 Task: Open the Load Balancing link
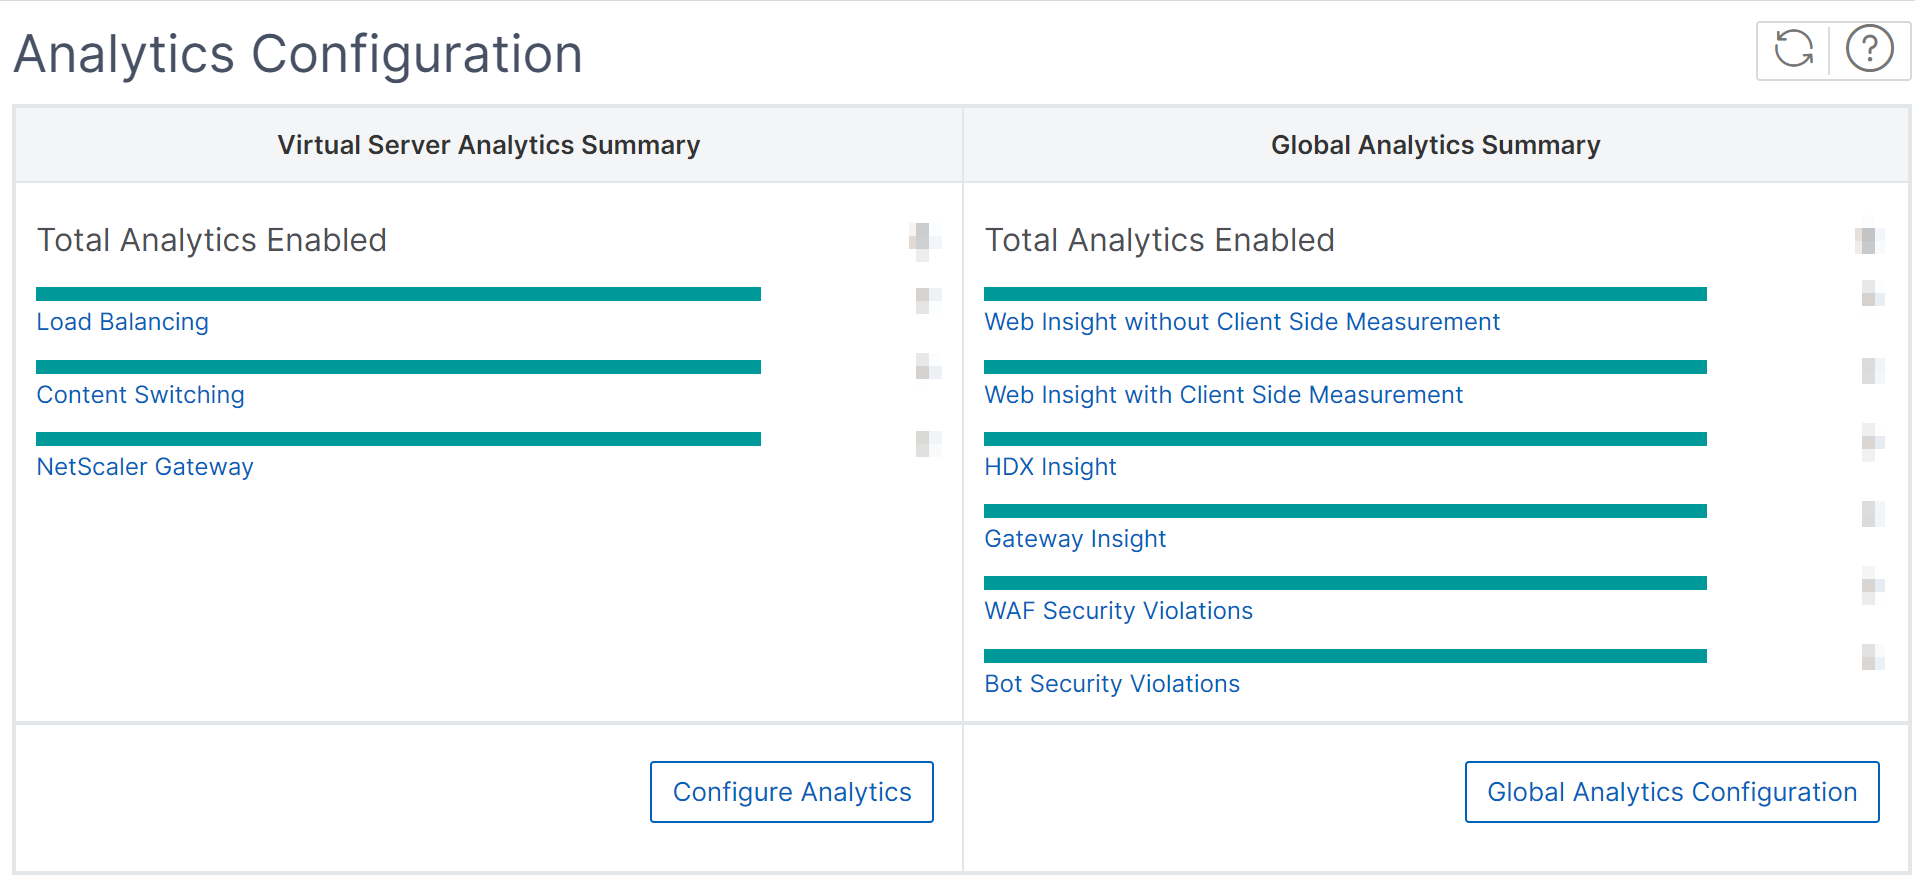123,322
